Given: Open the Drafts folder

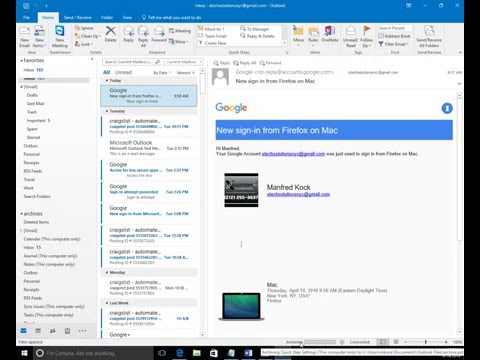Looking at the screenshot, I should click(x=32, y=95).
